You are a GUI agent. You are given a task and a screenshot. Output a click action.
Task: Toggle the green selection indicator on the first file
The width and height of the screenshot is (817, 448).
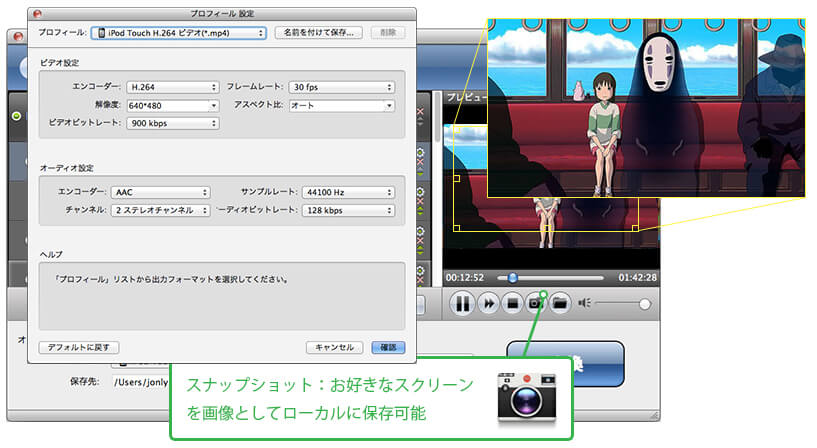[x=17, y=116]
